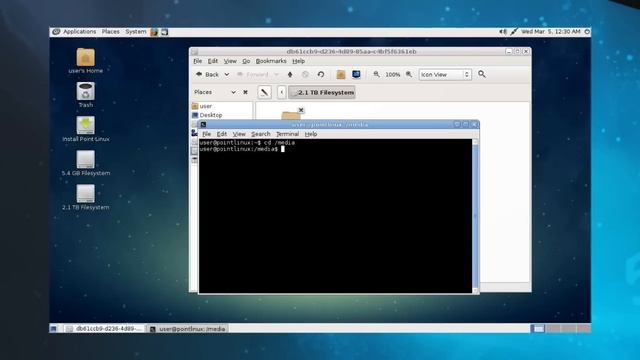Open the System menu in top panel

[136, 32]
